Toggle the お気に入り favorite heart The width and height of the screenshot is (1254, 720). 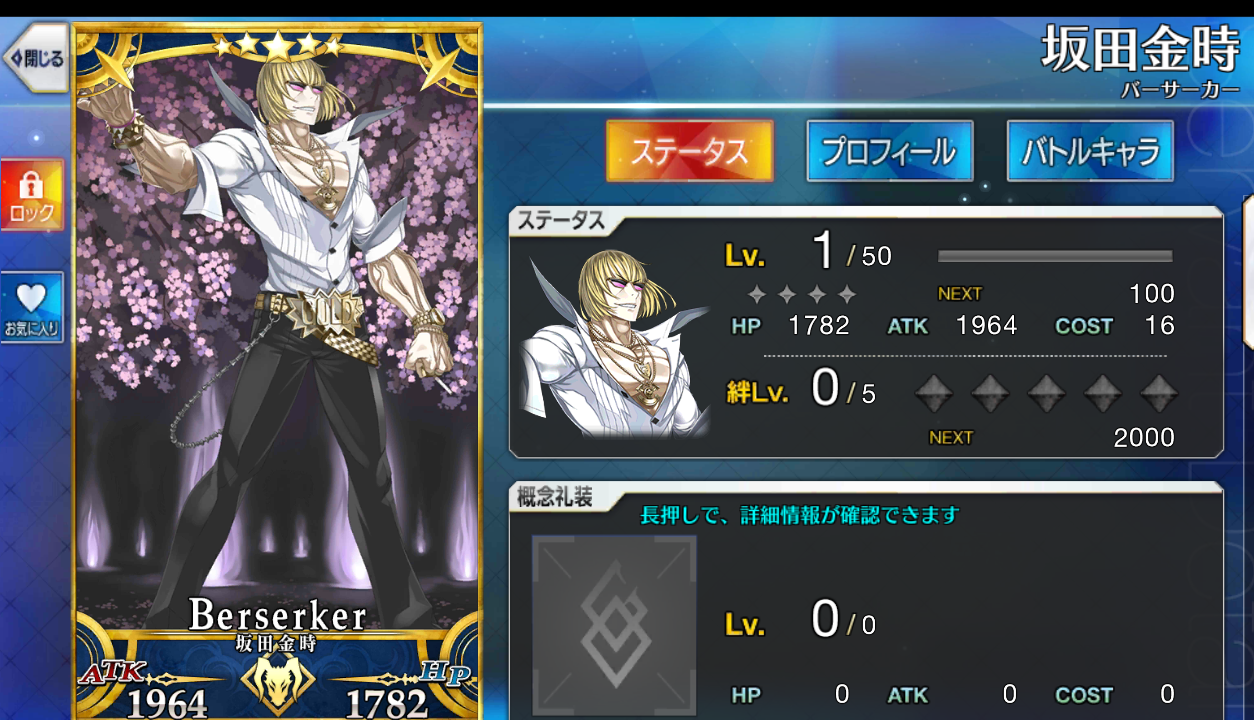32,307
